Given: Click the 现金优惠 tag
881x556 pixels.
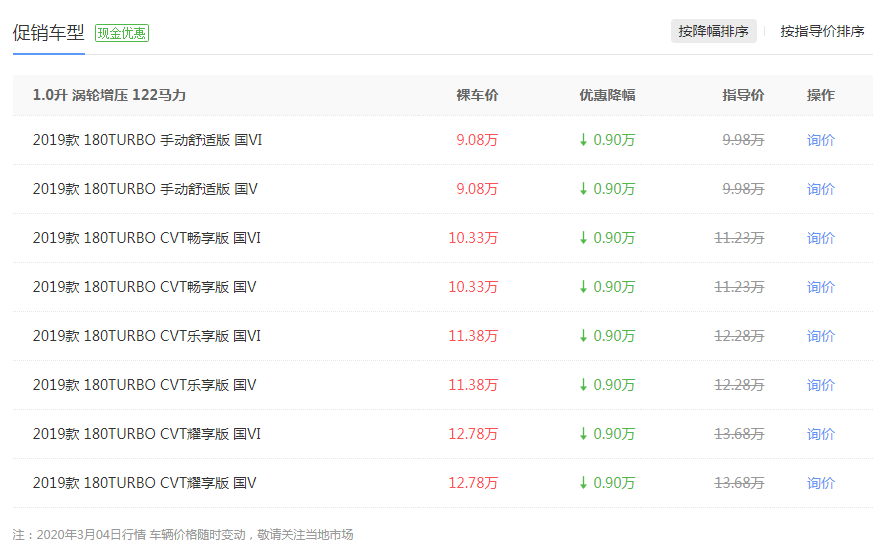Looking at the screenshot, I should coord(122,34).
